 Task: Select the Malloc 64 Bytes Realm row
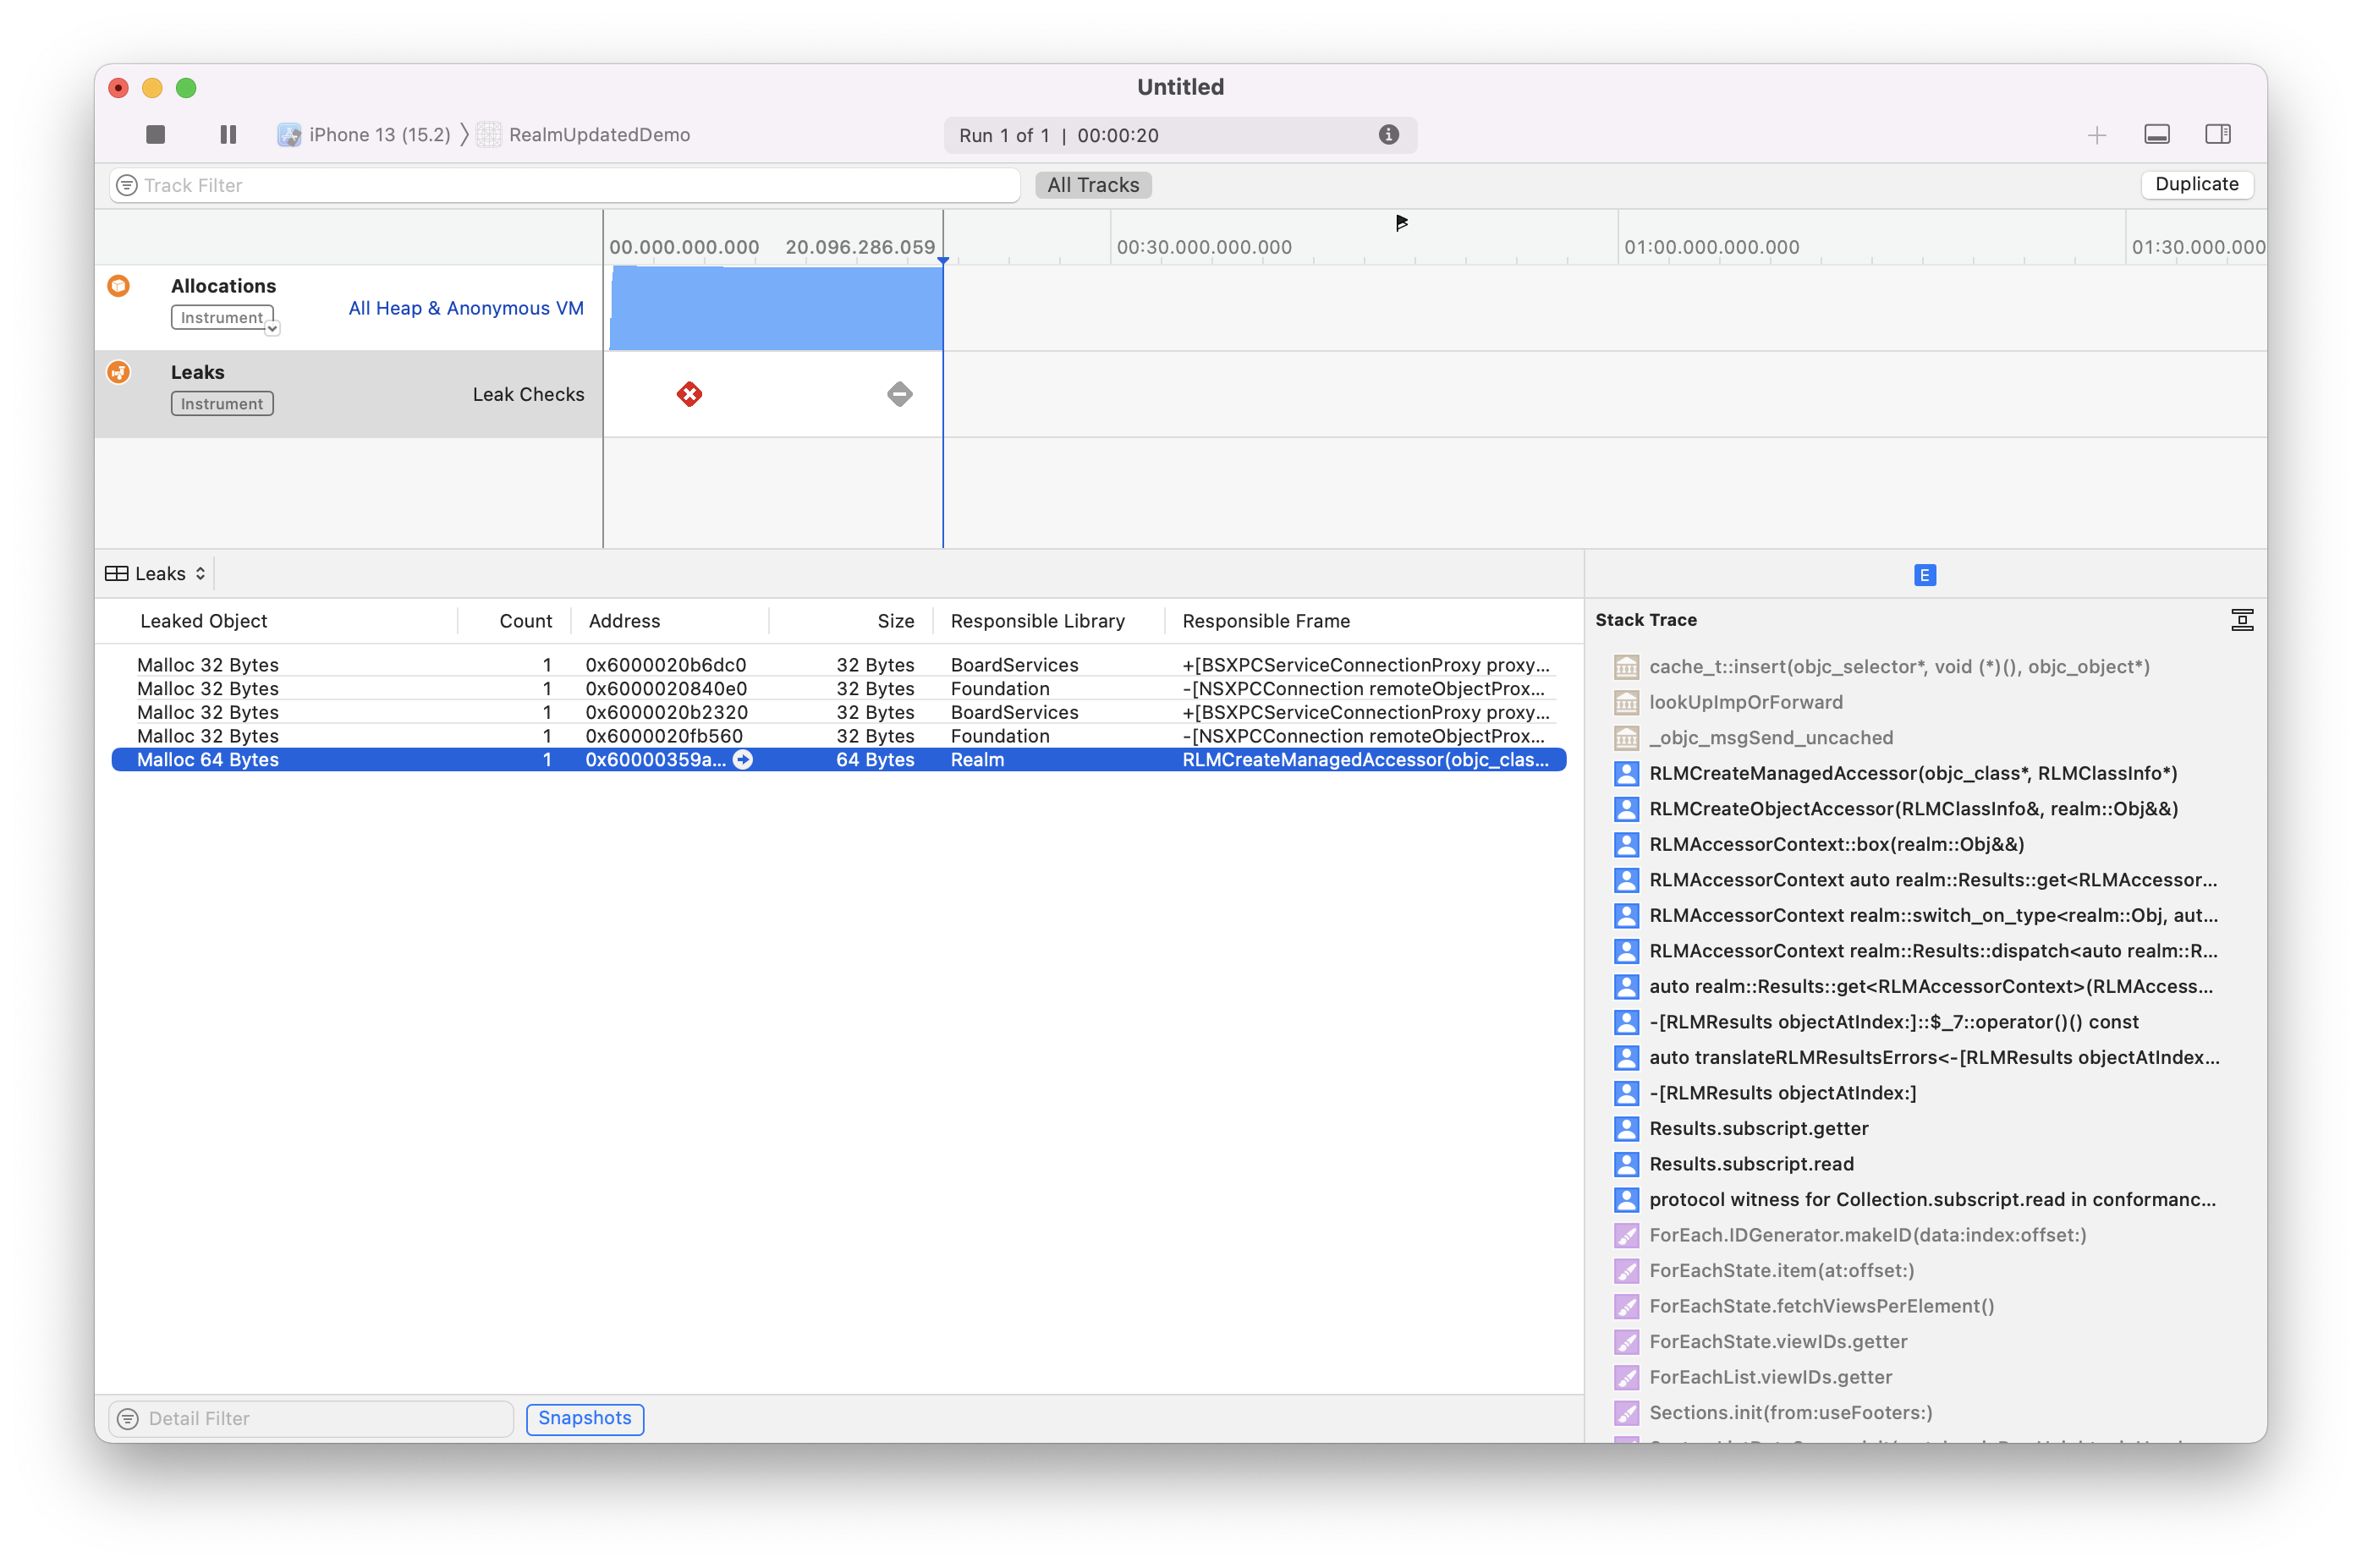(x=838, y=760)
